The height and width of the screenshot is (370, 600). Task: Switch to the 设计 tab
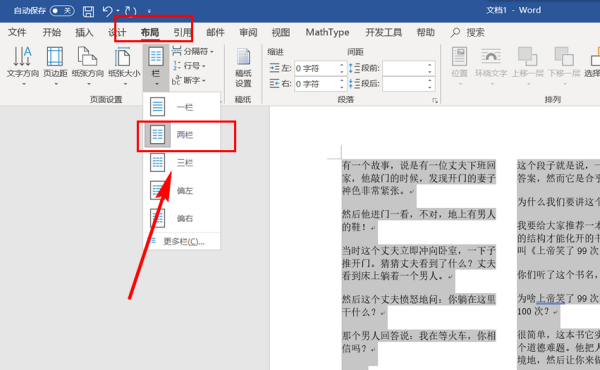pyautogui.click(x=117, y=33)
